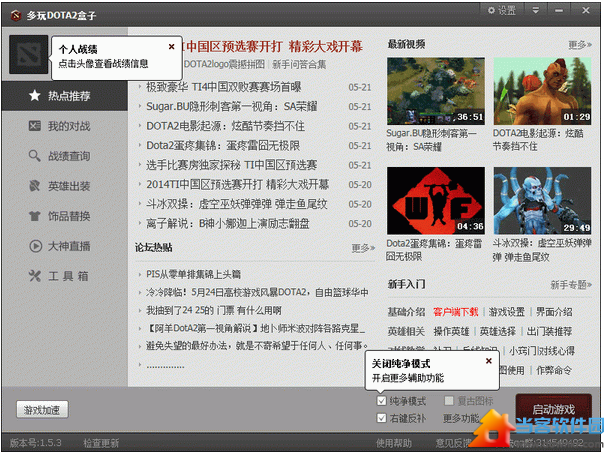Click 检查更新 in status bar
The width and height of the screenshot is (604, 454).
point(101,443)
